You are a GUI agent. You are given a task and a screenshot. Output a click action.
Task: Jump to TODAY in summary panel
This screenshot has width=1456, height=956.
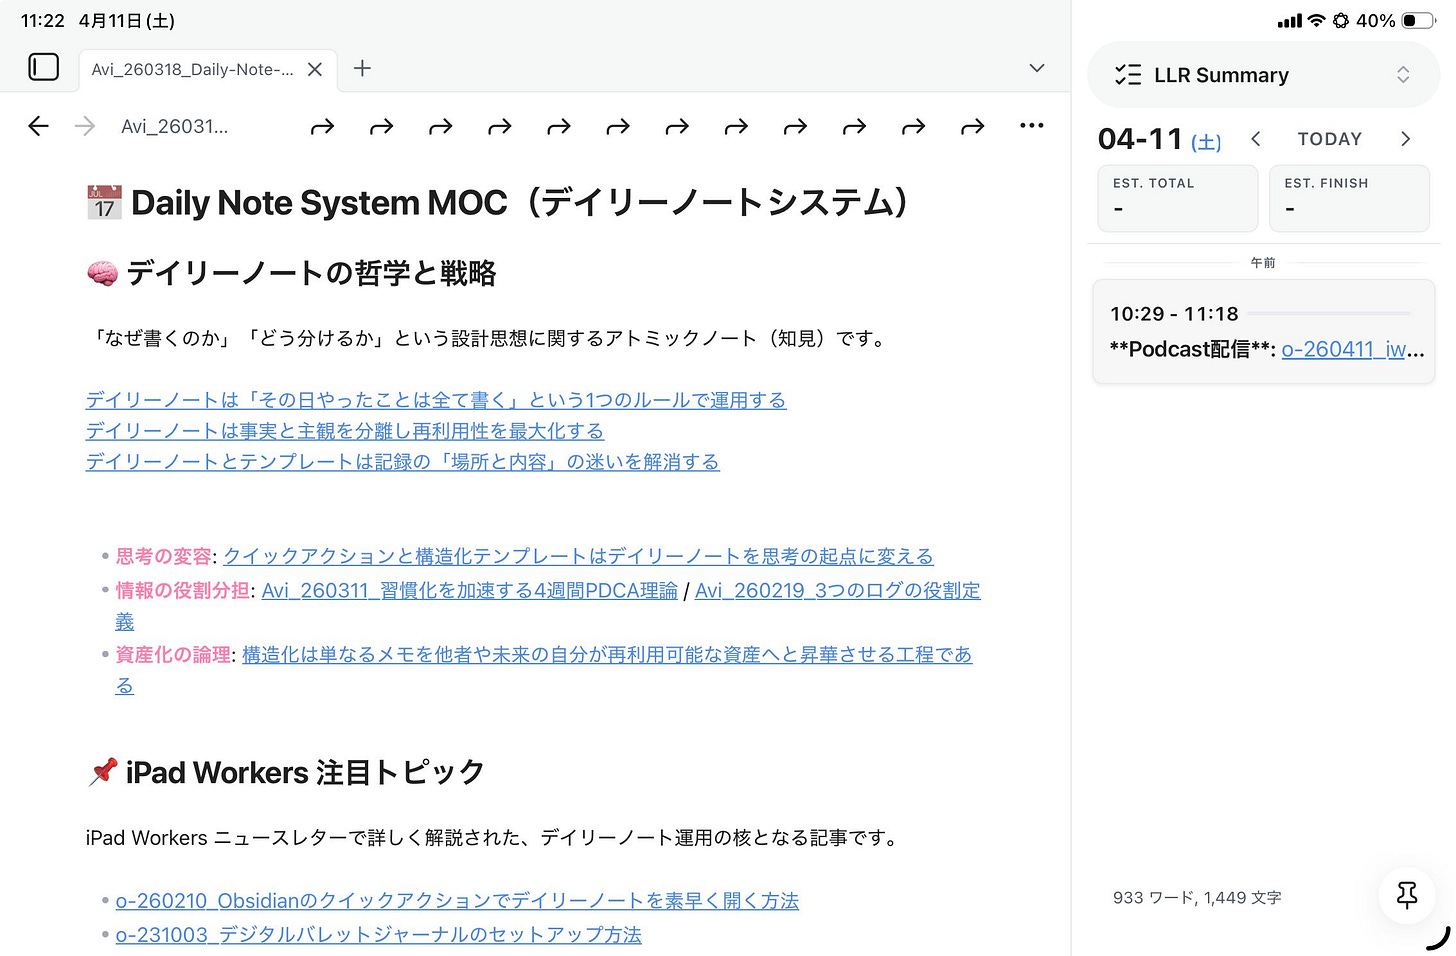coord(1330,139)
